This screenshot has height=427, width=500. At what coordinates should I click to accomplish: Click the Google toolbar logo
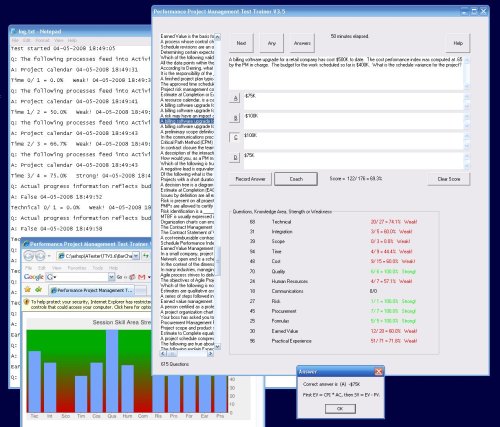pyautogui.click(x=34, y=277)
